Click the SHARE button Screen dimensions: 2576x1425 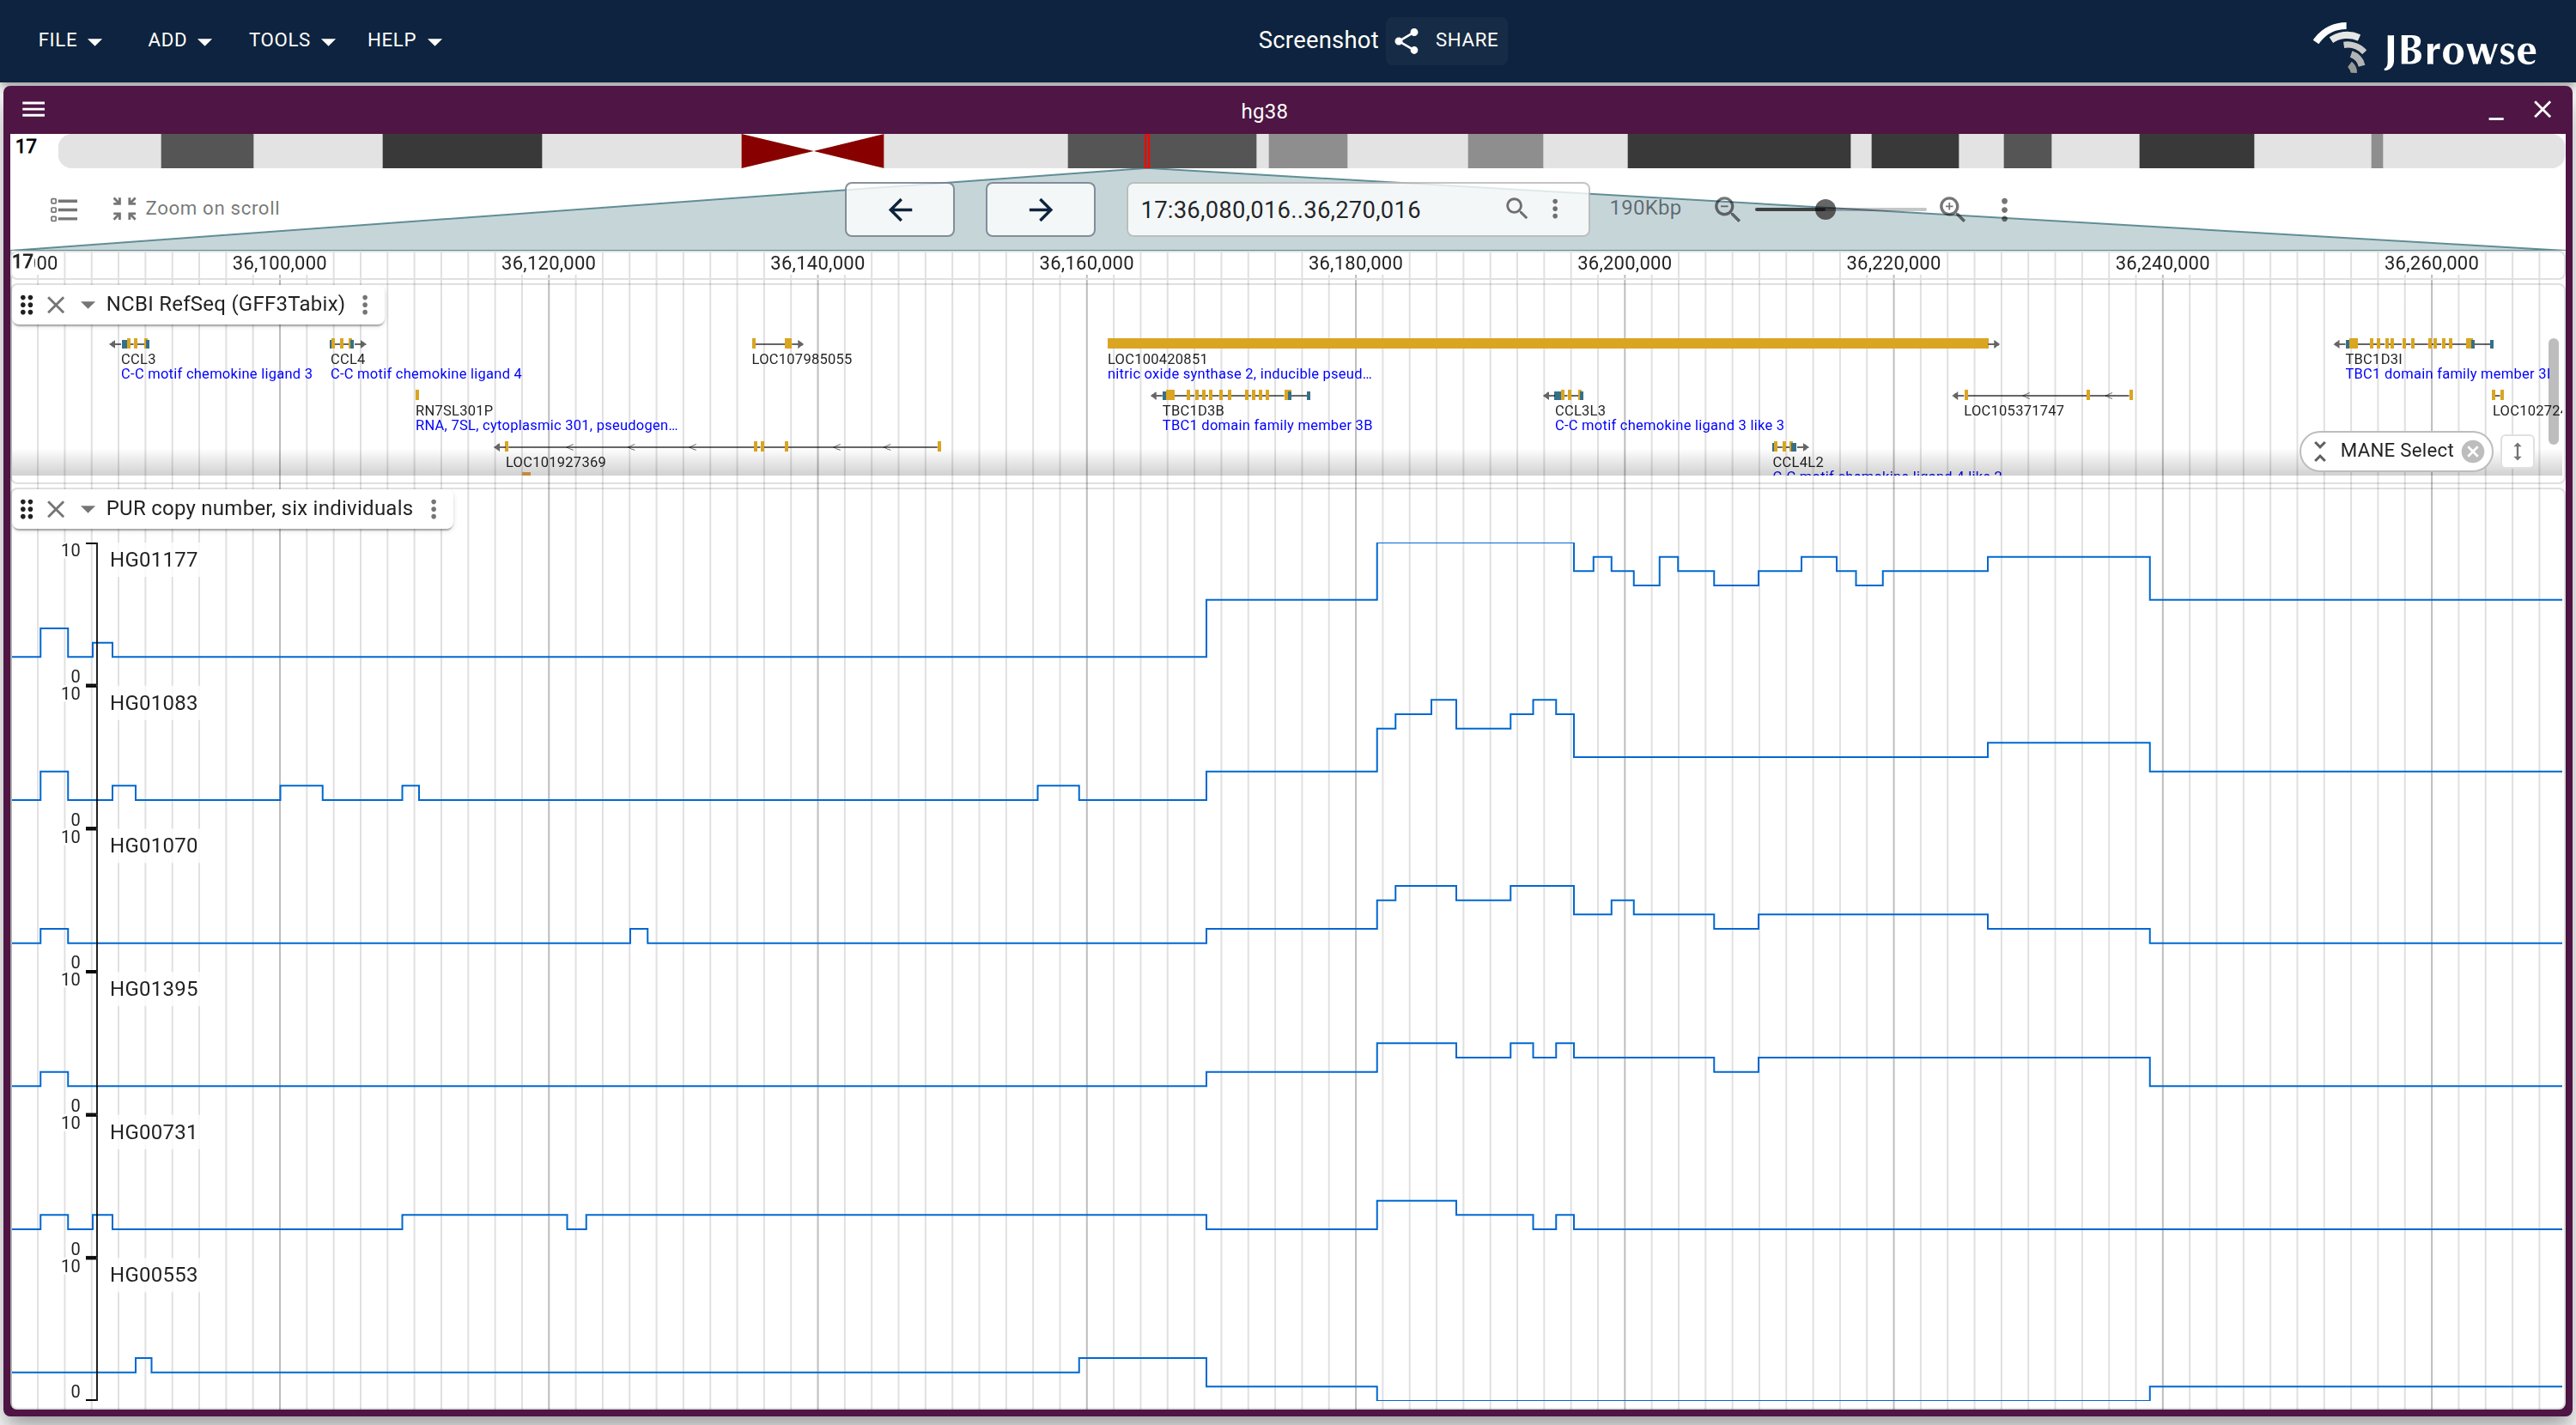click(x=1446, y=40)
